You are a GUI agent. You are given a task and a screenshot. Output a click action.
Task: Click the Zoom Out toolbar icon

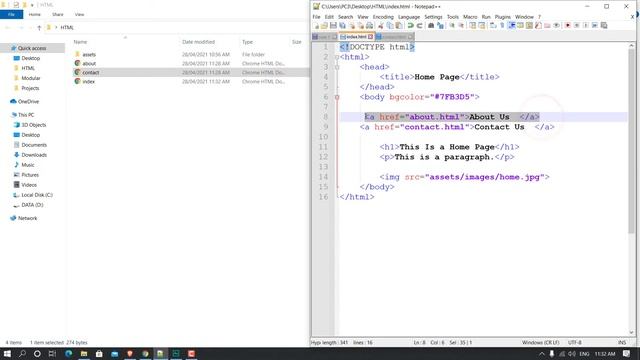(x=461, y=25)
